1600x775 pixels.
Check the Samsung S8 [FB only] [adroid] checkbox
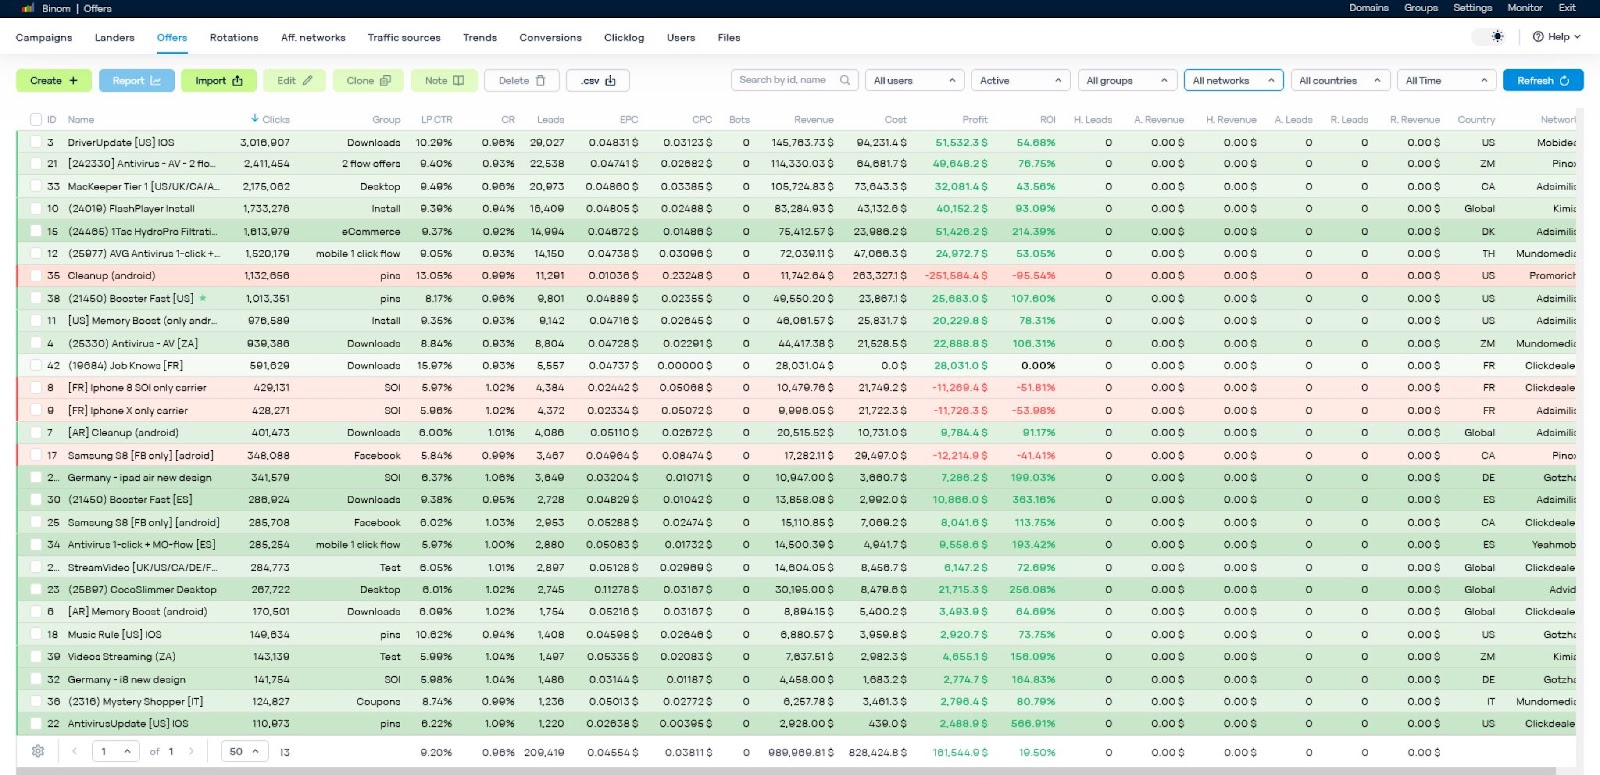36,455
